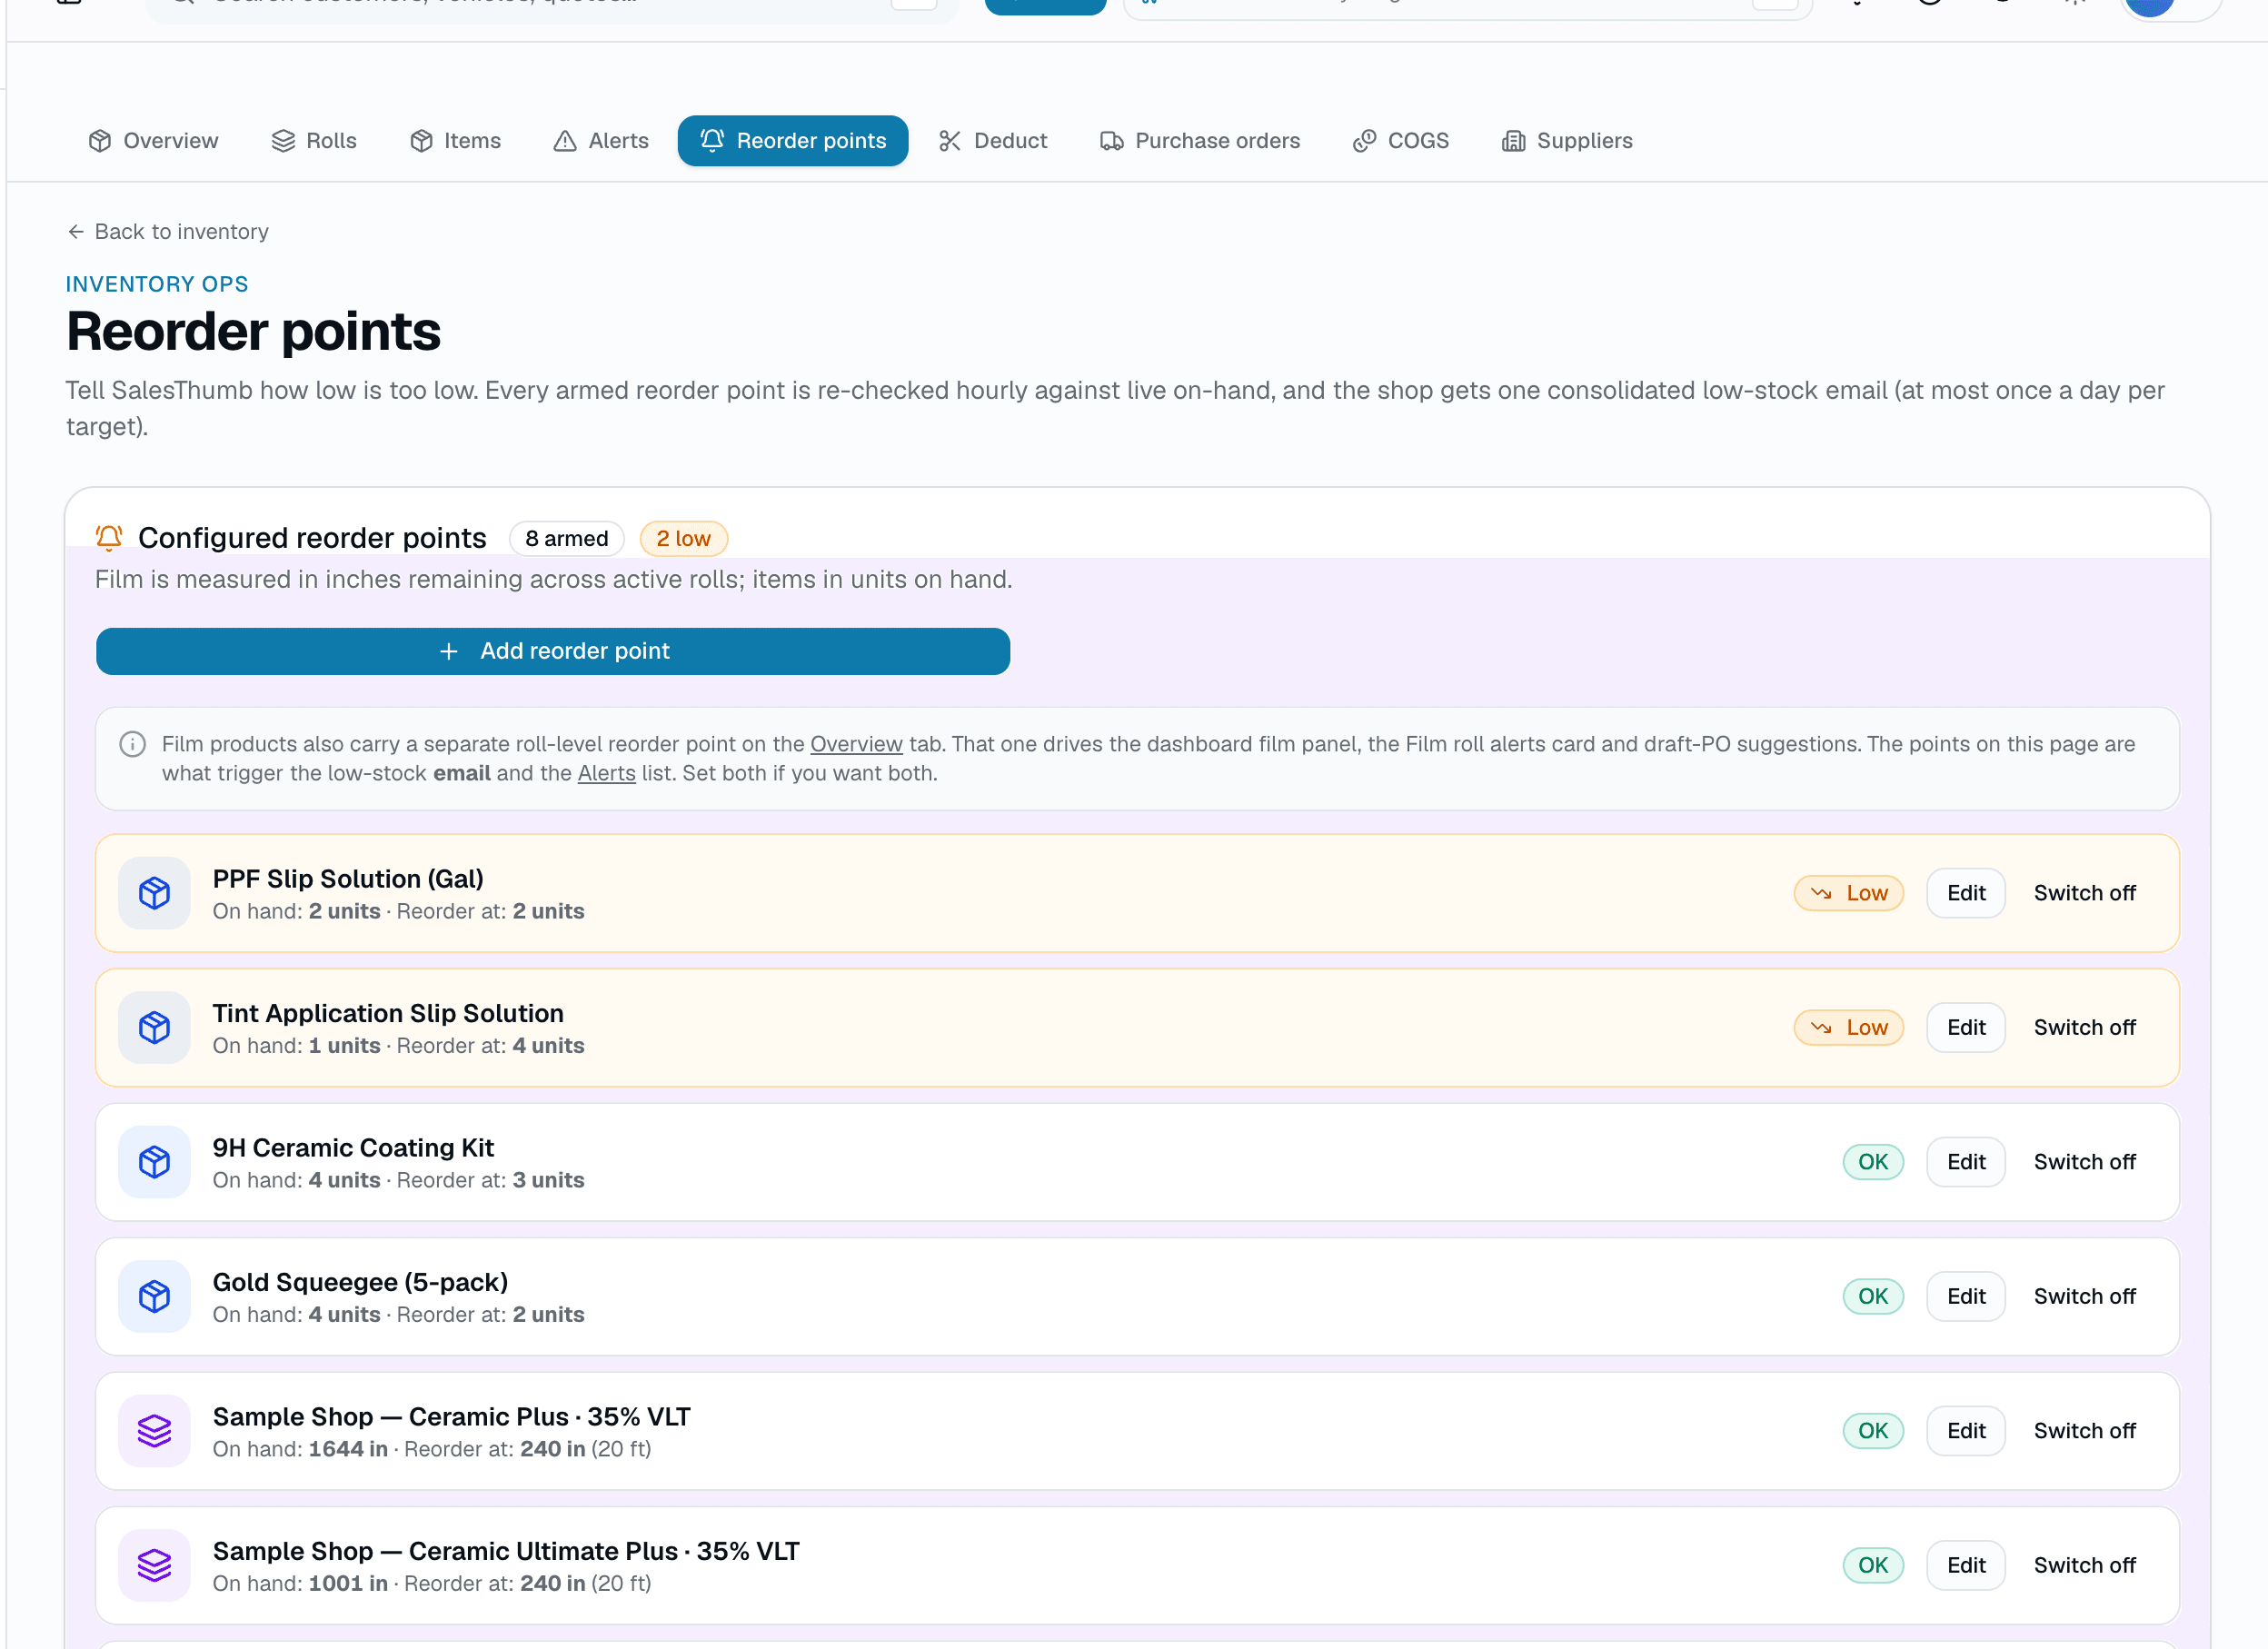Click the info circle icon in the note

coord(133,744)
